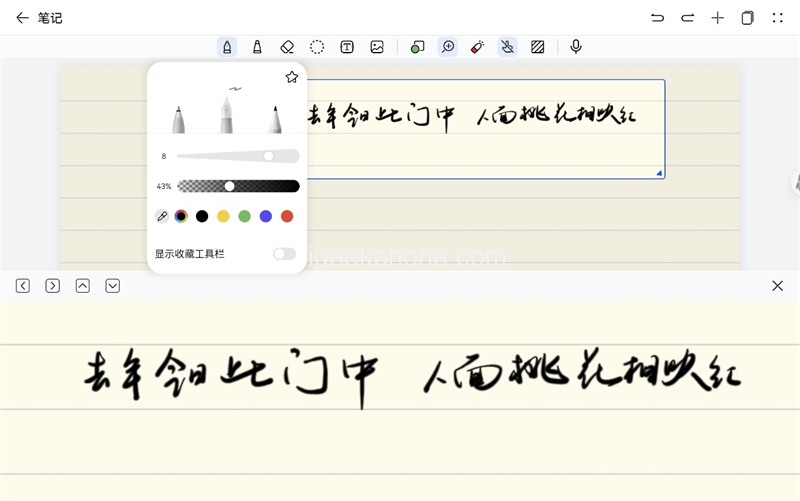This screenshot has width=800, height=501.
Task: Insert a text box
Action: click(x=347, y=47)
